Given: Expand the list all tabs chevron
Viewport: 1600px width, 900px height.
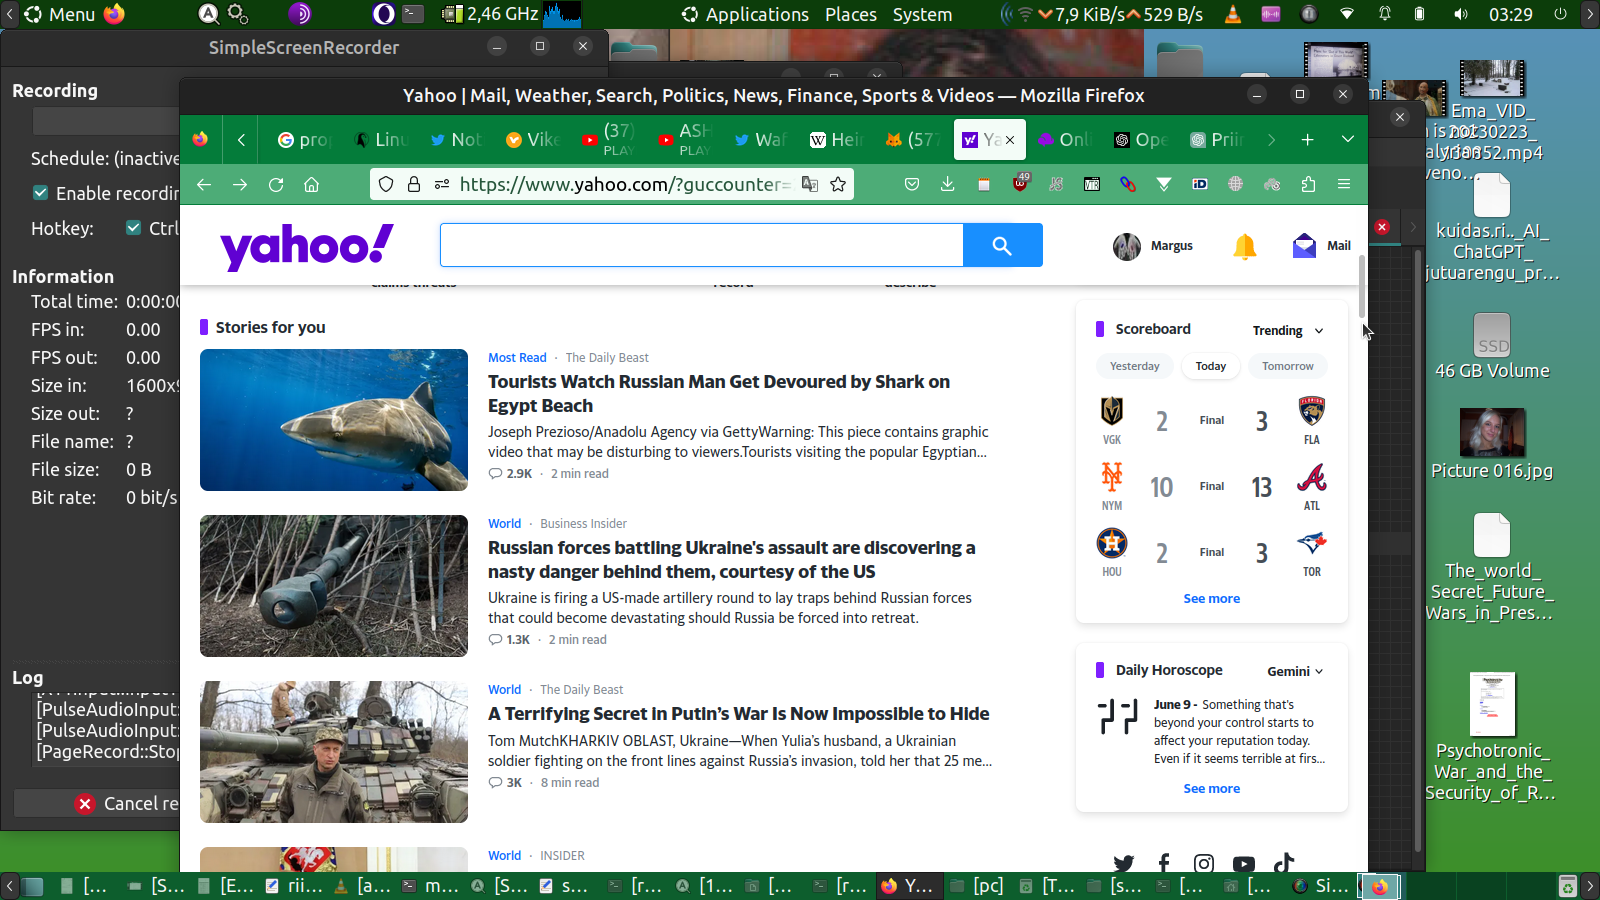Looking at the screenshot, I should tap(1348, 140).
